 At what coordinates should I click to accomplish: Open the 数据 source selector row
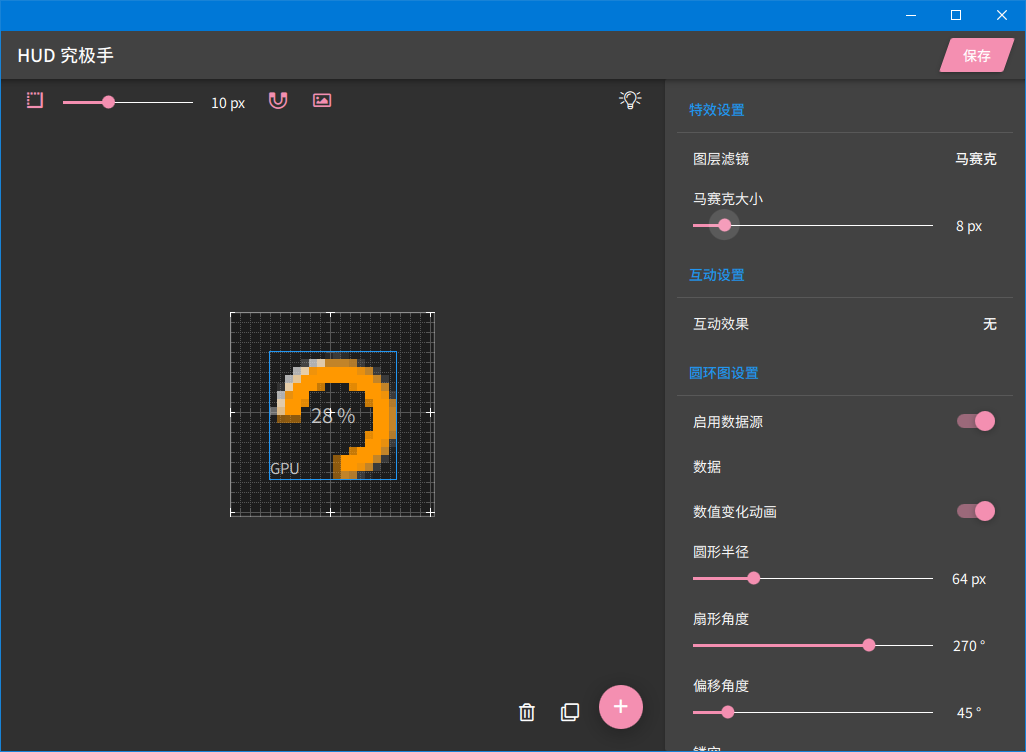click(x=845, y=467)
